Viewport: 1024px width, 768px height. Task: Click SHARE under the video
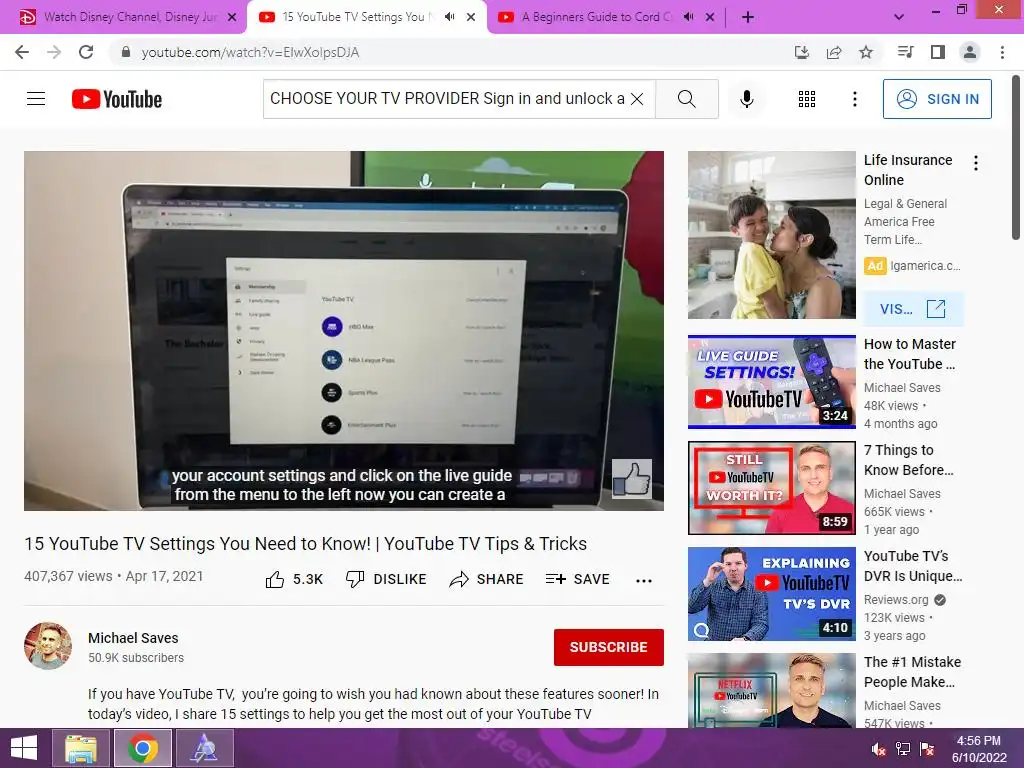point(487,579)
